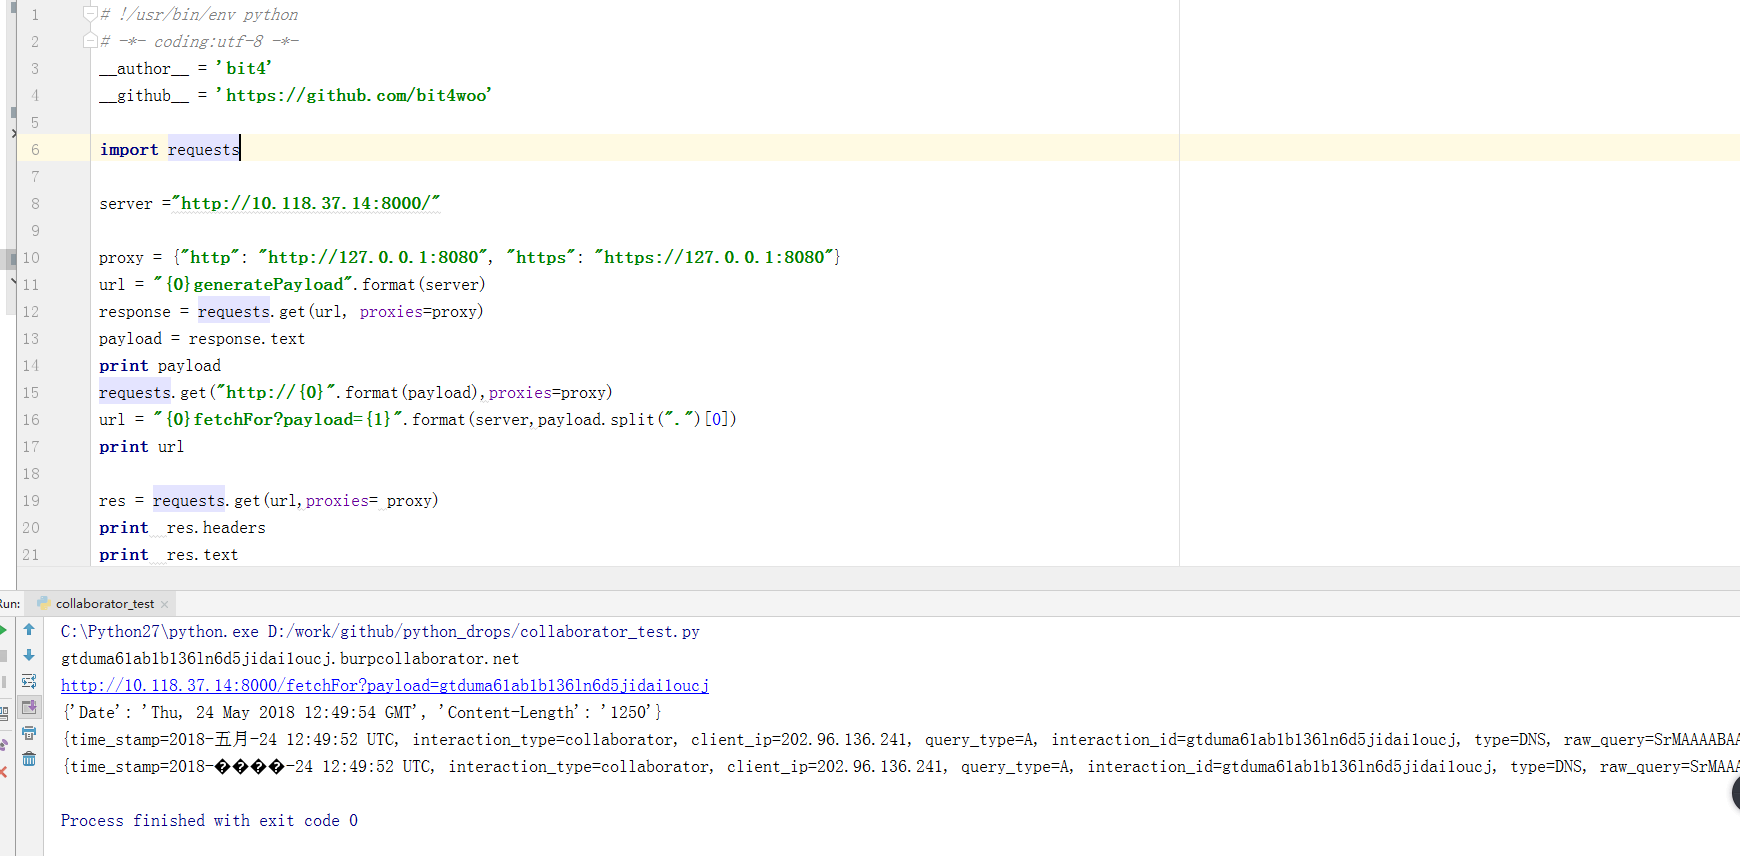Click 'Process finished with exit code 0' text

click(x=209, y=821)
